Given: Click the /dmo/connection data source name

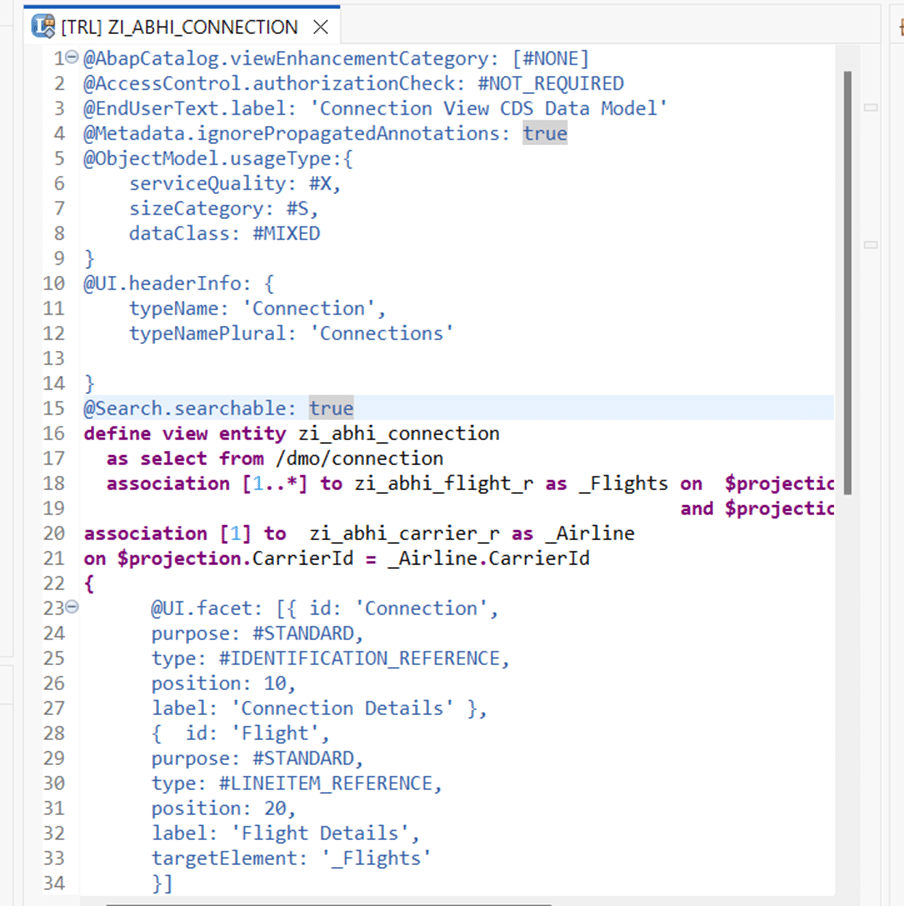Looking at the screenshot, I should (370, 458).
